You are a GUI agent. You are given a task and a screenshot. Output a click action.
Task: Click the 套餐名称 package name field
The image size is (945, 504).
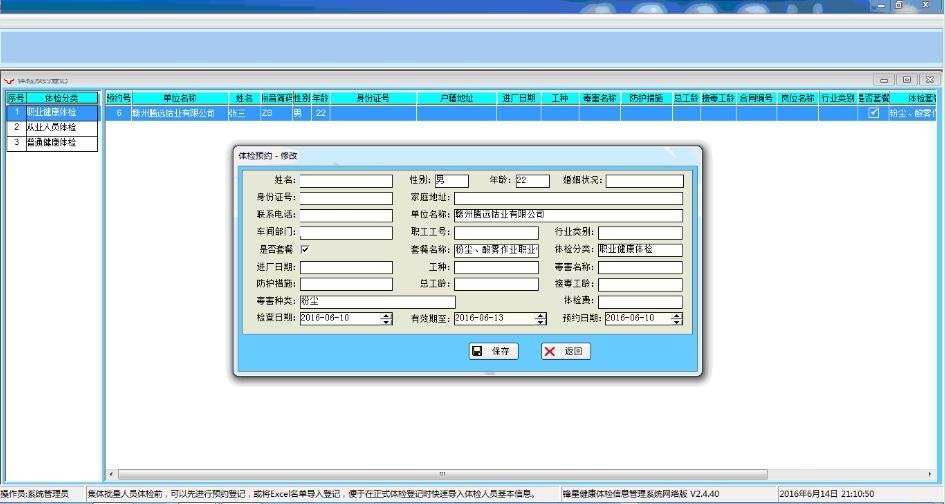[x=496, y=250]
